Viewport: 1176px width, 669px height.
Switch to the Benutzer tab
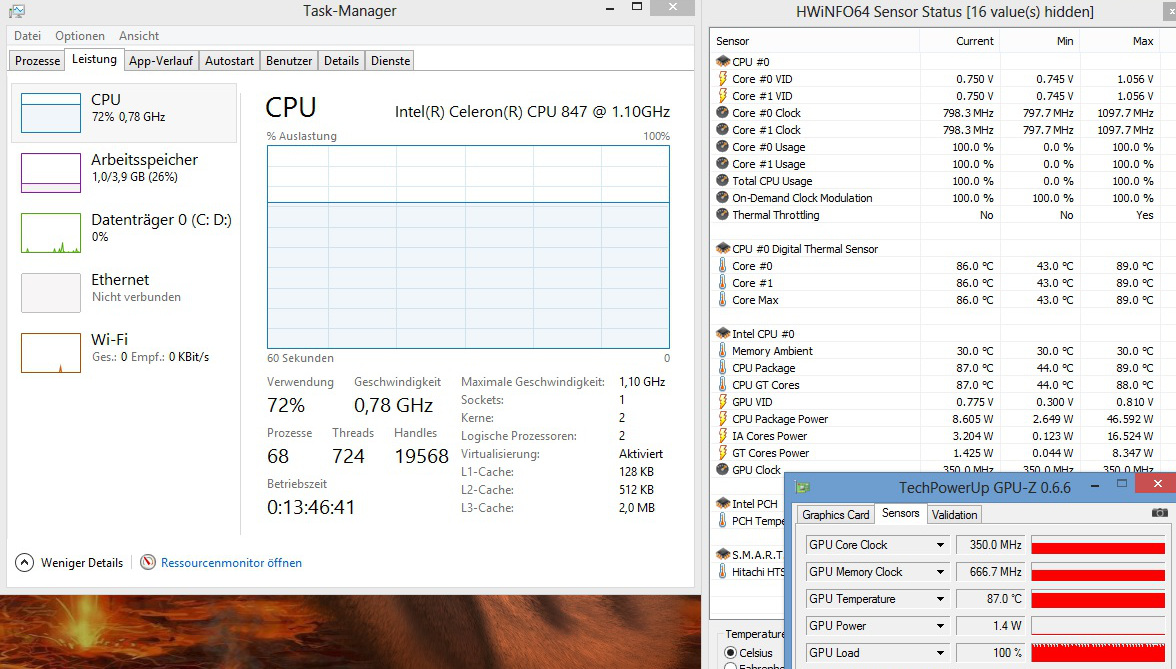pos(289,61)
